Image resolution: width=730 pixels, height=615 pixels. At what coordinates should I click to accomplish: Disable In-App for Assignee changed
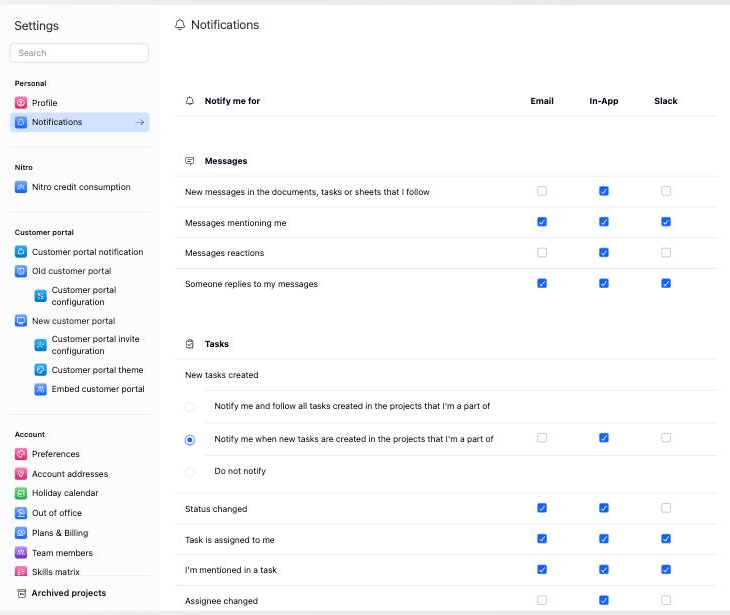[604, 600]
